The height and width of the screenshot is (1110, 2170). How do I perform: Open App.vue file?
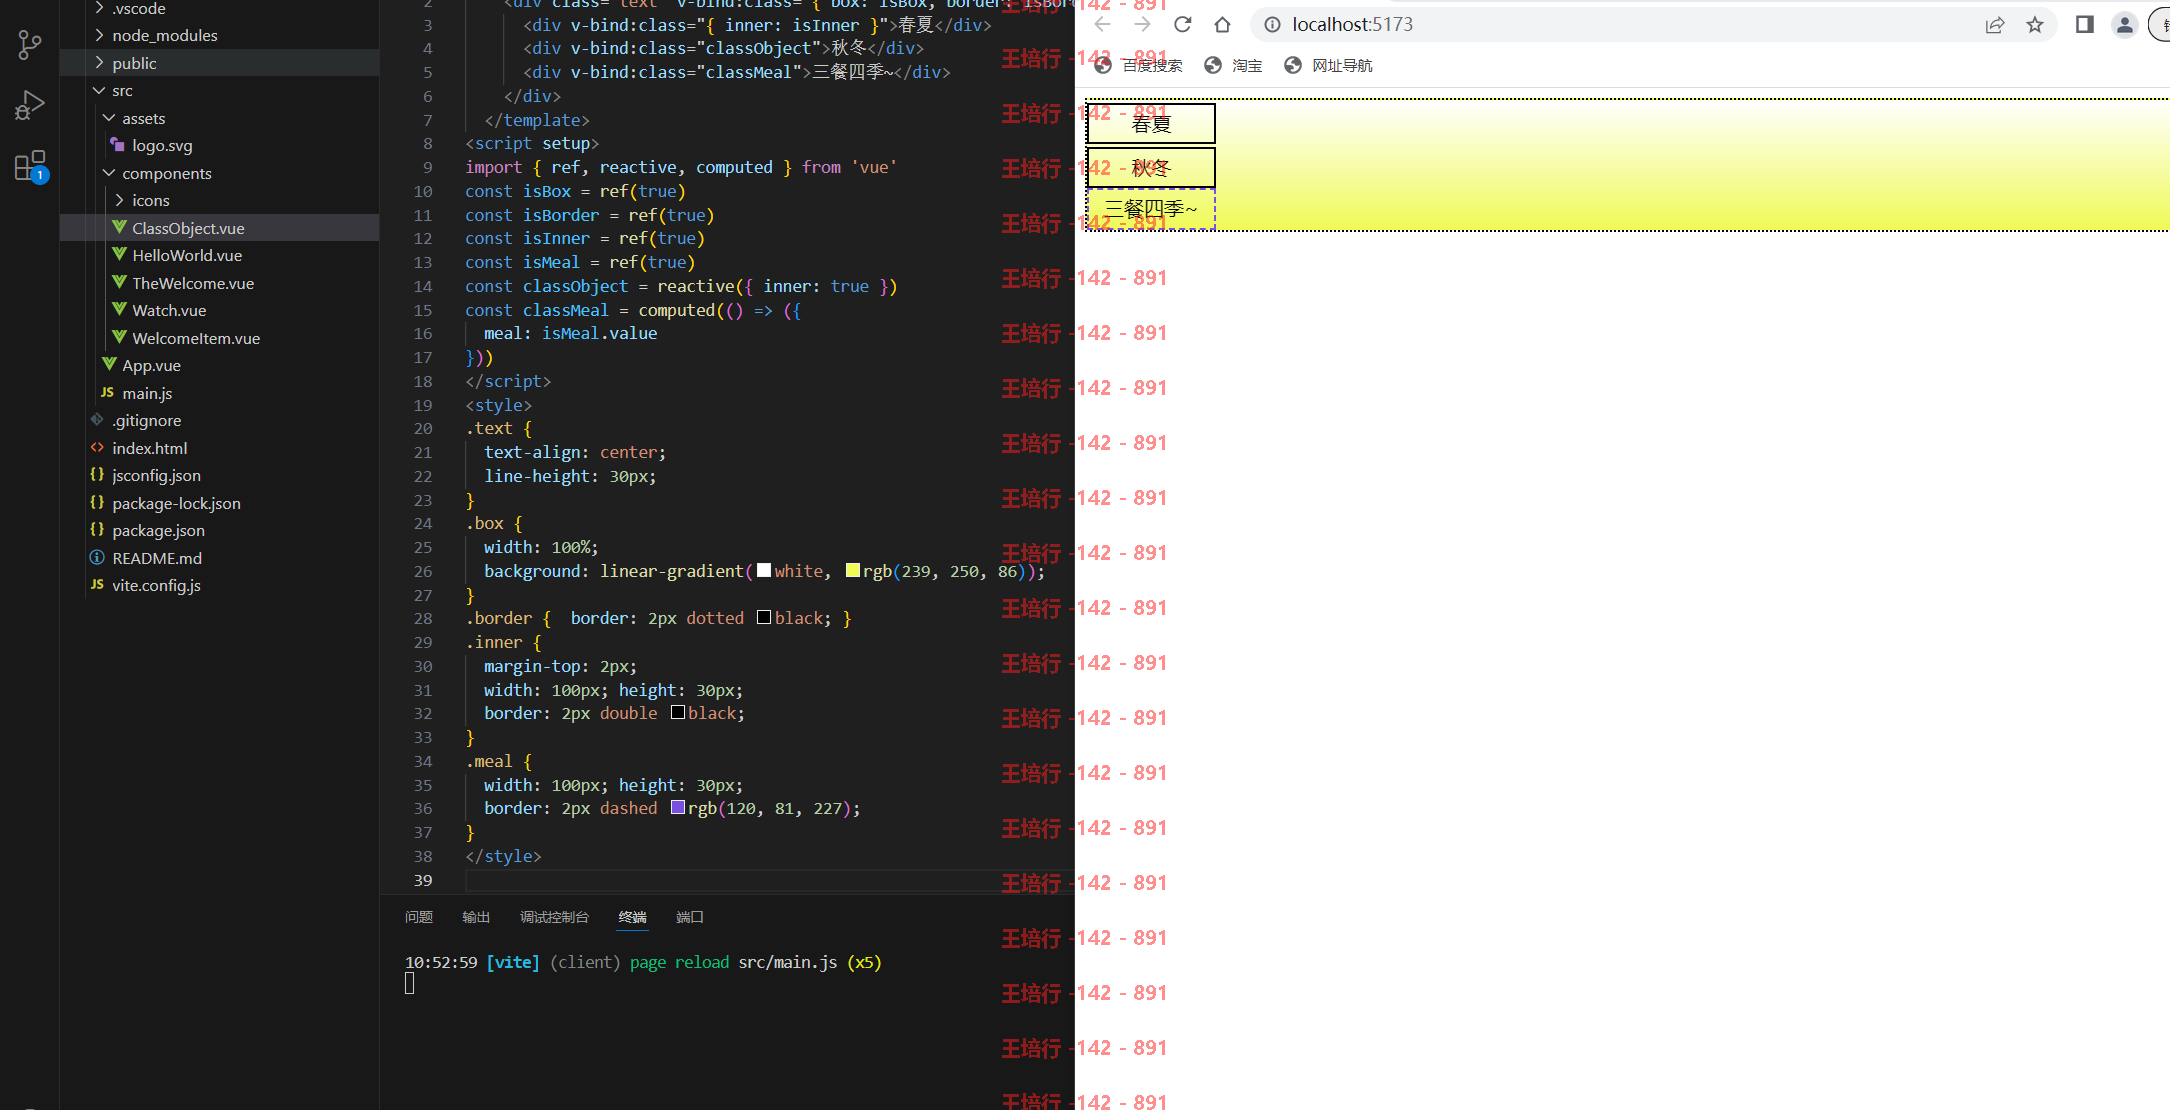click(219, 365)
